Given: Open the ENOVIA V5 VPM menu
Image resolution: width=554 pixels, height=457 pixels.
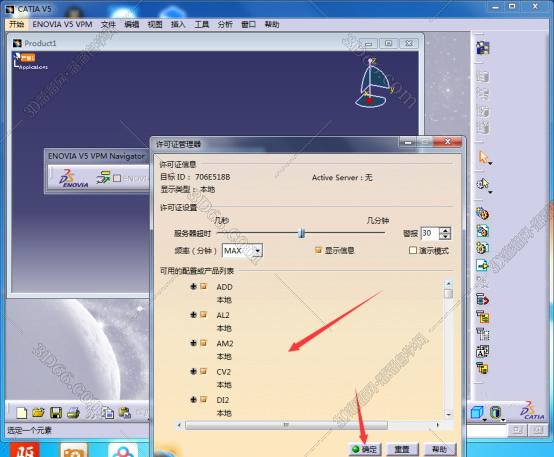Looking at the screenshot, I should coord(63,24).
